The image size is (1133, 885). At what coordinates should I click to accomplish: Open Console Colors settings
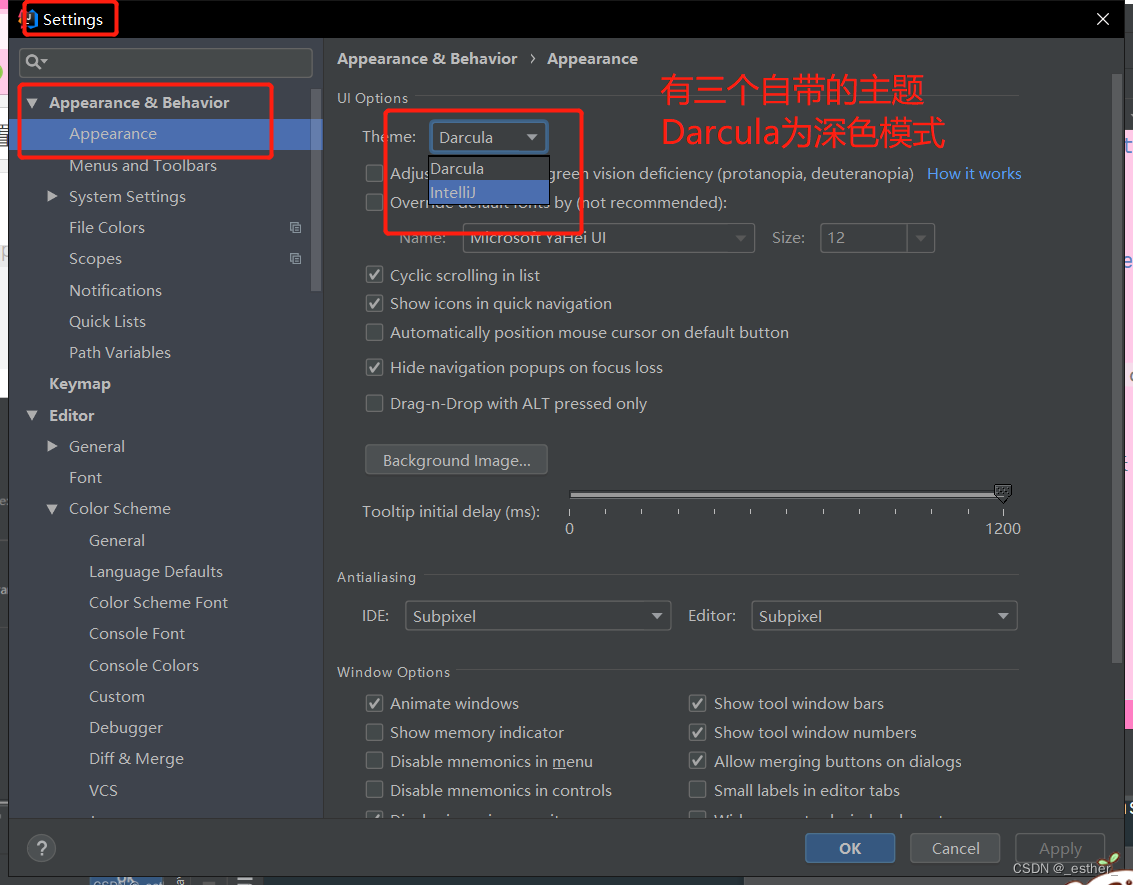pyautogui.click(x=144, y=665)
